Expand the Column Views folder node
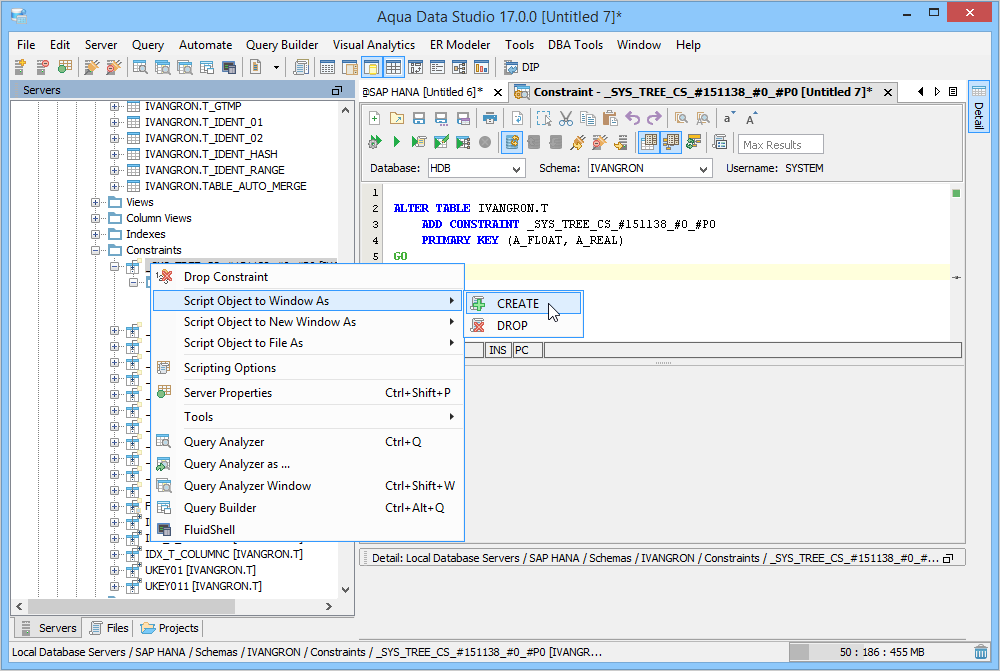The width and height of the screenshot is (1000, 671). coord(95,218)
